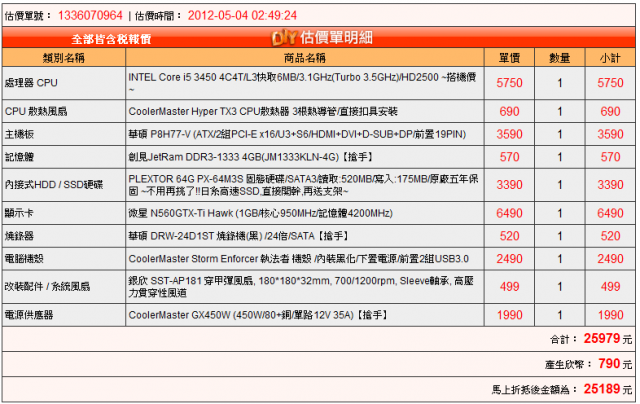Screen dimensions: 640x404
Task: Click the 類別名稱 column header
Action: pyautogui.click(x=64, y=58)
